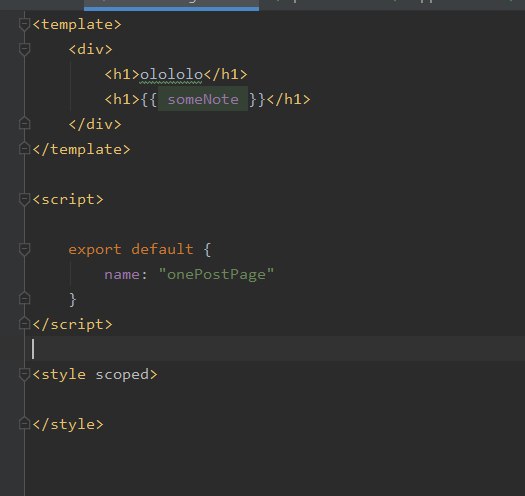Click the underlined word ololololo
Viewport: 525px width, 496px height.
tap(171, 74)
